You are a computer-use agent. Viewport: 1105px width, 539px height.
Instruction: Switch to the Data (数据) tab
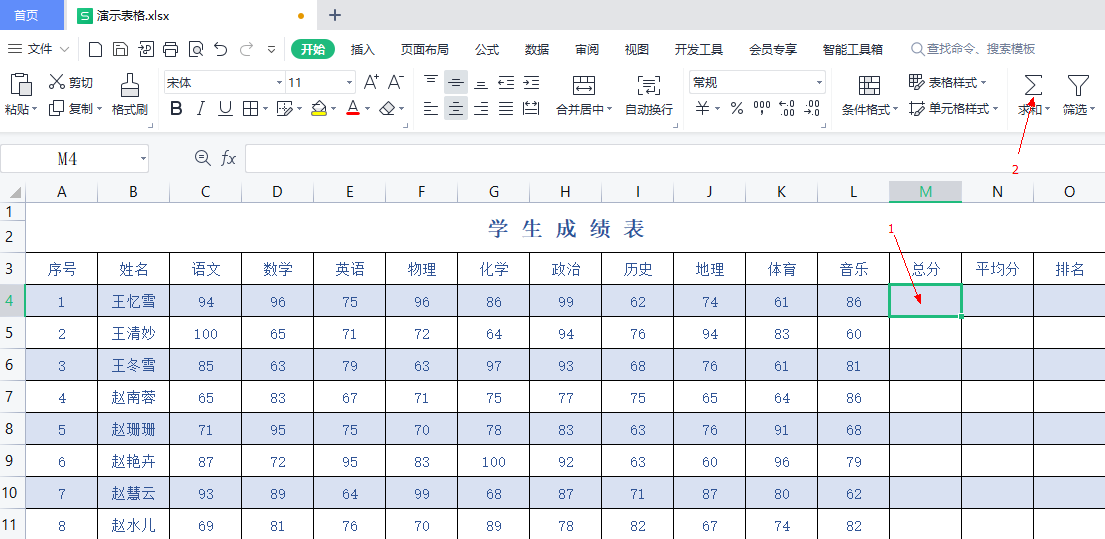537,49
